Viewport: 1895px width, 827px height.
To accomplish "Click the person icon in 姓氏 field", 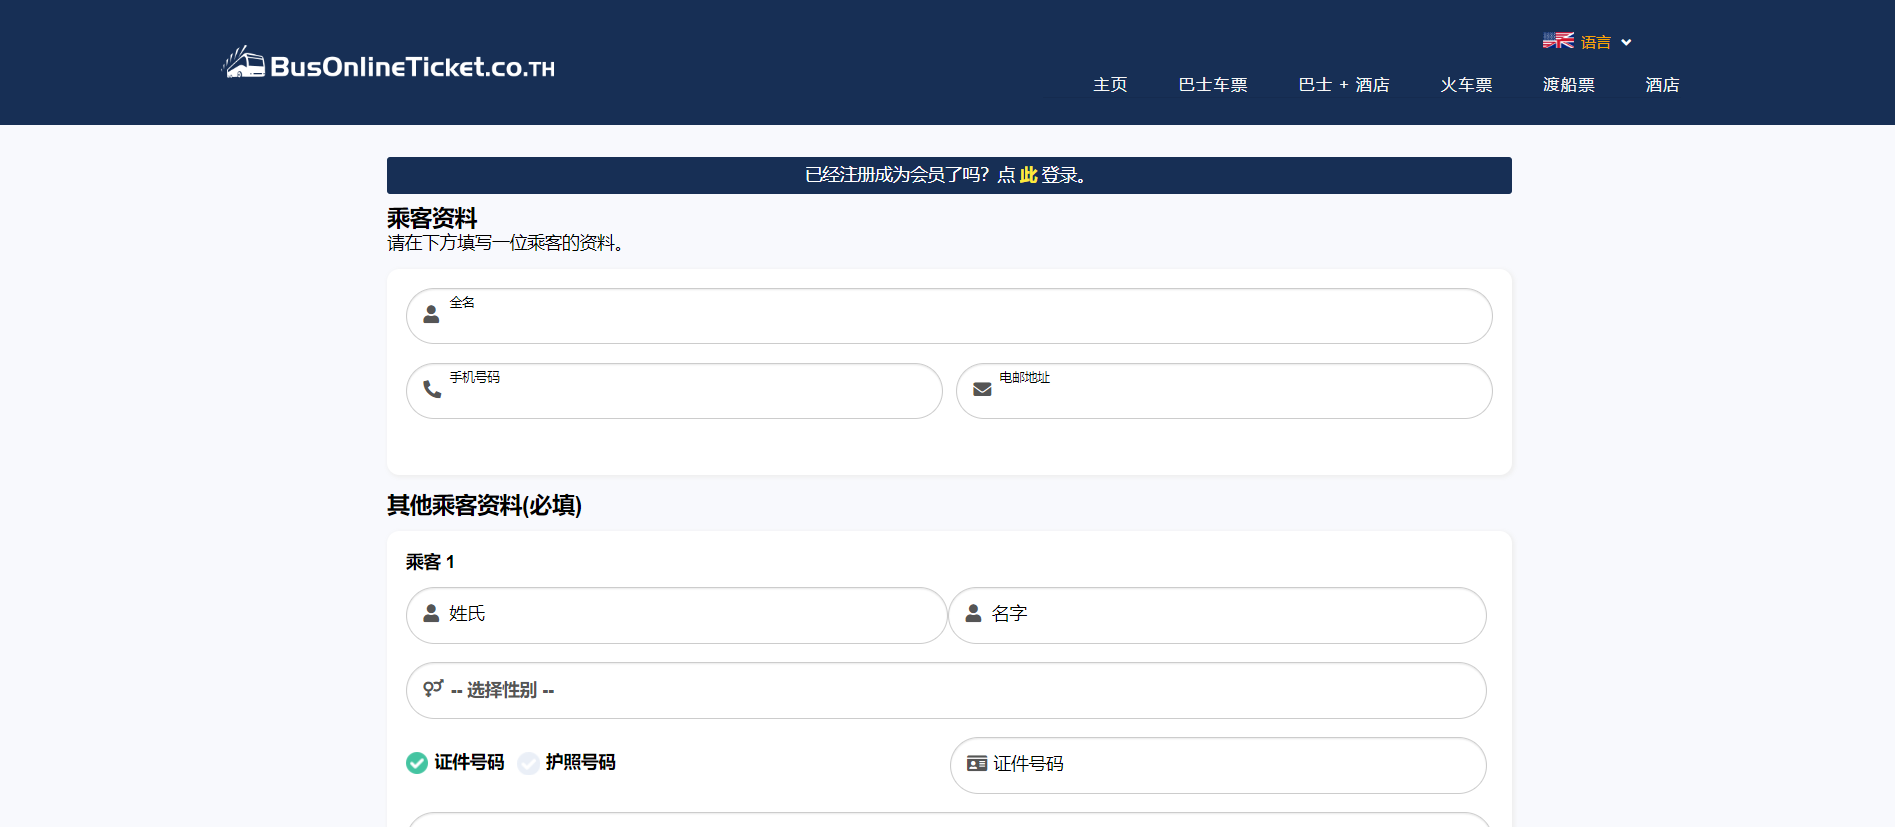I will (431, 613).
